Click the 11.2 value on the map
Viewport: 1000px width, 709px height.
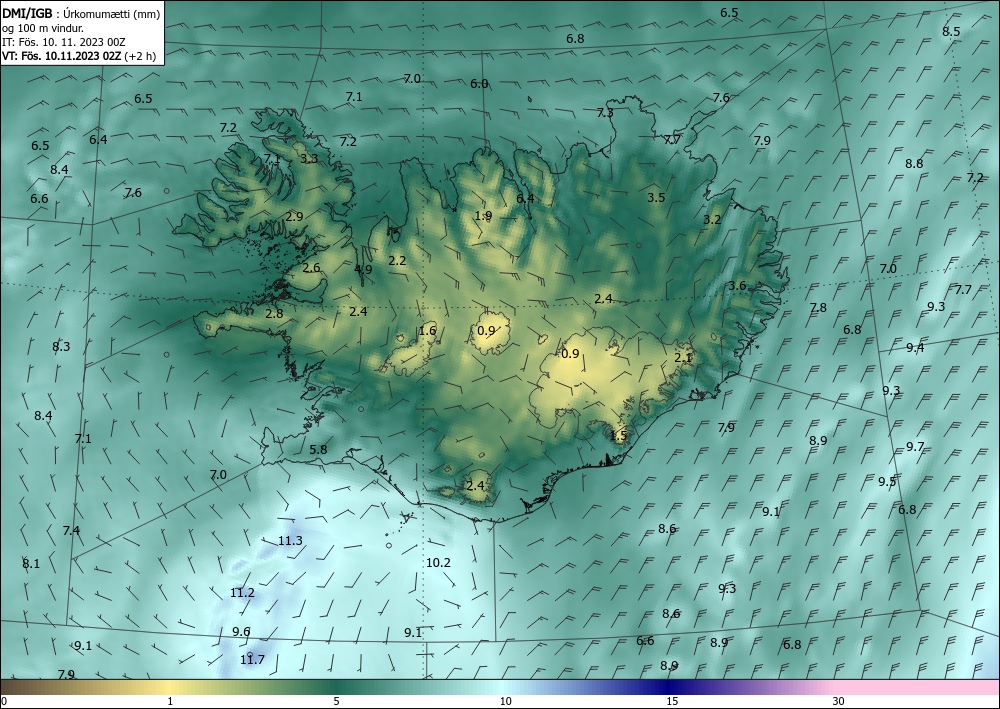tap(242, 593)
